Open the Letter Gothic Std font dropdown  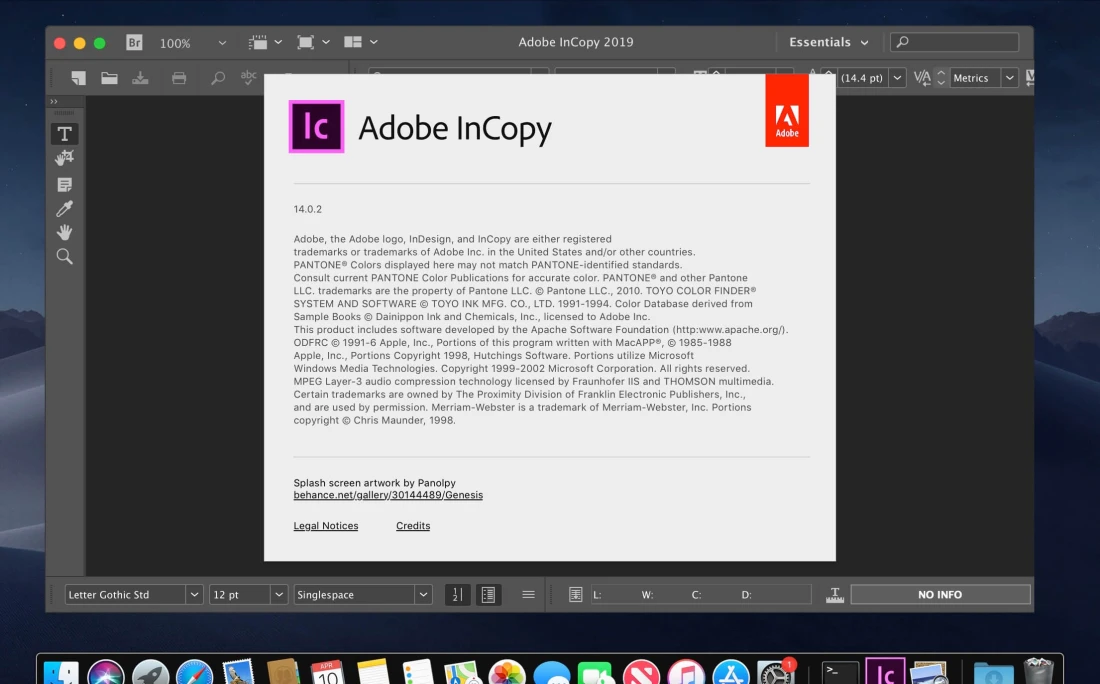[194, 594]
